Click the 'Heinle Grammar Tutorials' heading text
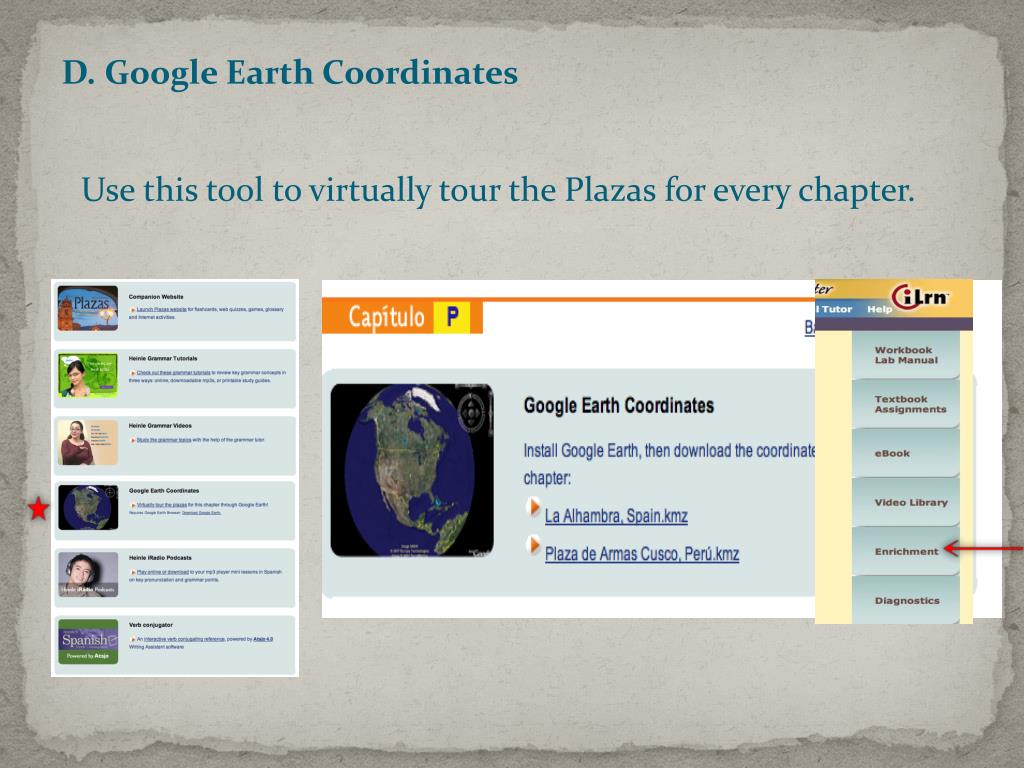Image resolution: width=1024 pixels, height=768 pixels. pos(163,359)
